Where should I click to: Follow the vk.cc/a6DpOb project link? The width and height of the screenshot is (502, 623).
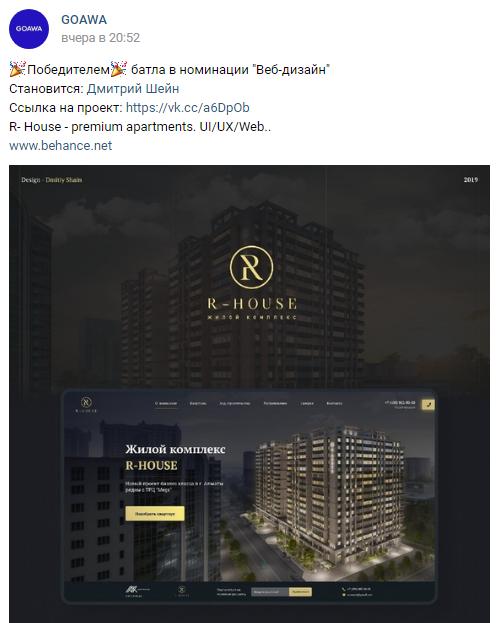click(188, 108)
